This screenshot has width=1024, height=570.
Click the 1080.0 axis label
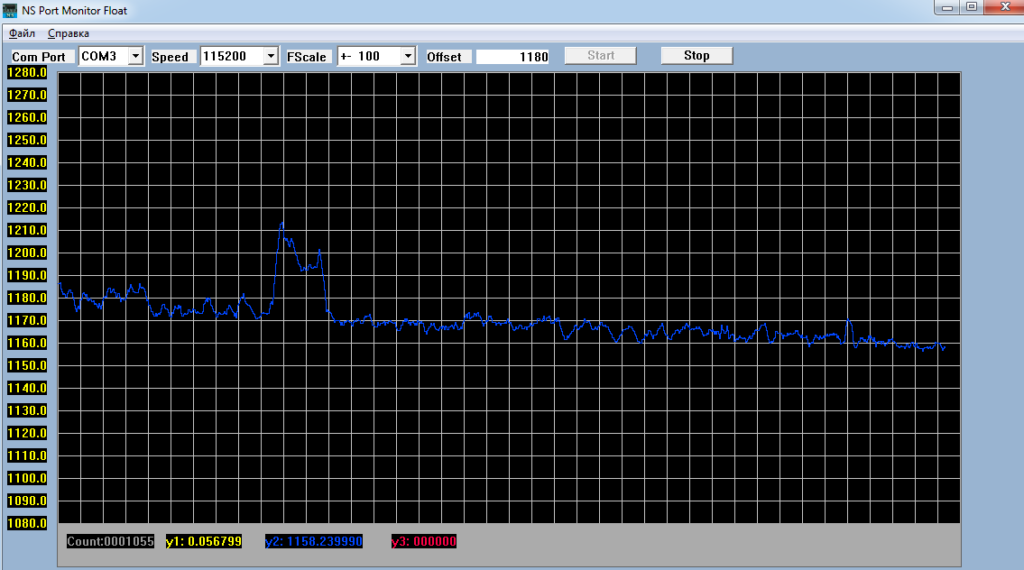(x=28, y=523)
